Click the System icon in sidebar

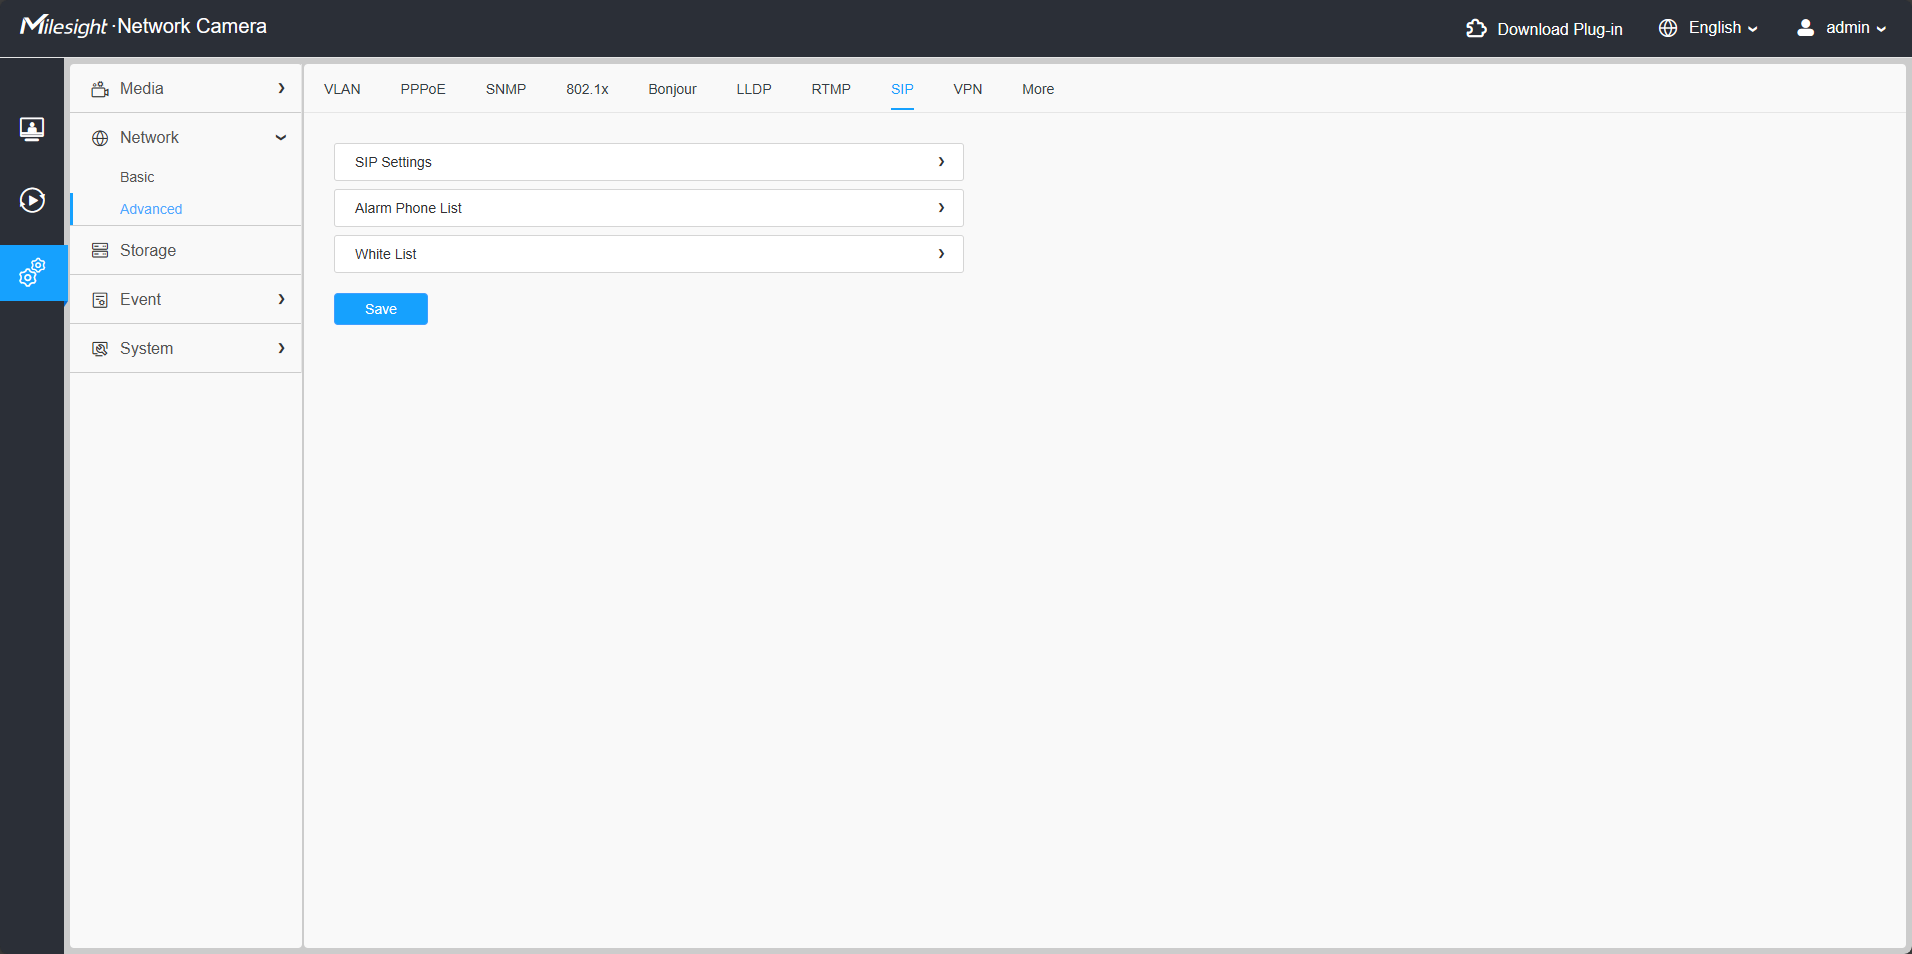pyautogui.click(x=100, y=349)
